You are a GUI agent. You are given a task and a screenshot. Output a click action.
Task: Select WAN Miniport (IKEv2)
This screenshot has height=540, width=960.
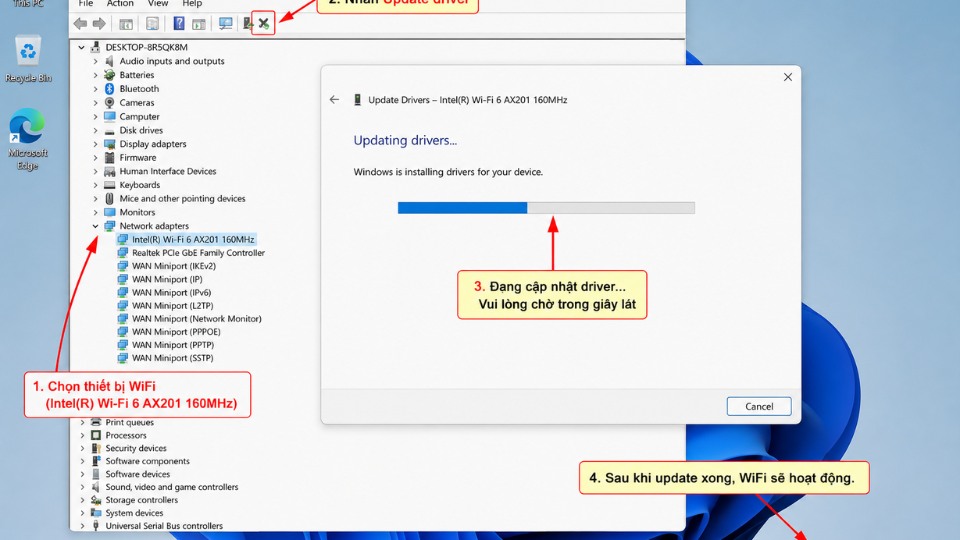pyautogui.click(x=174, y=266)
